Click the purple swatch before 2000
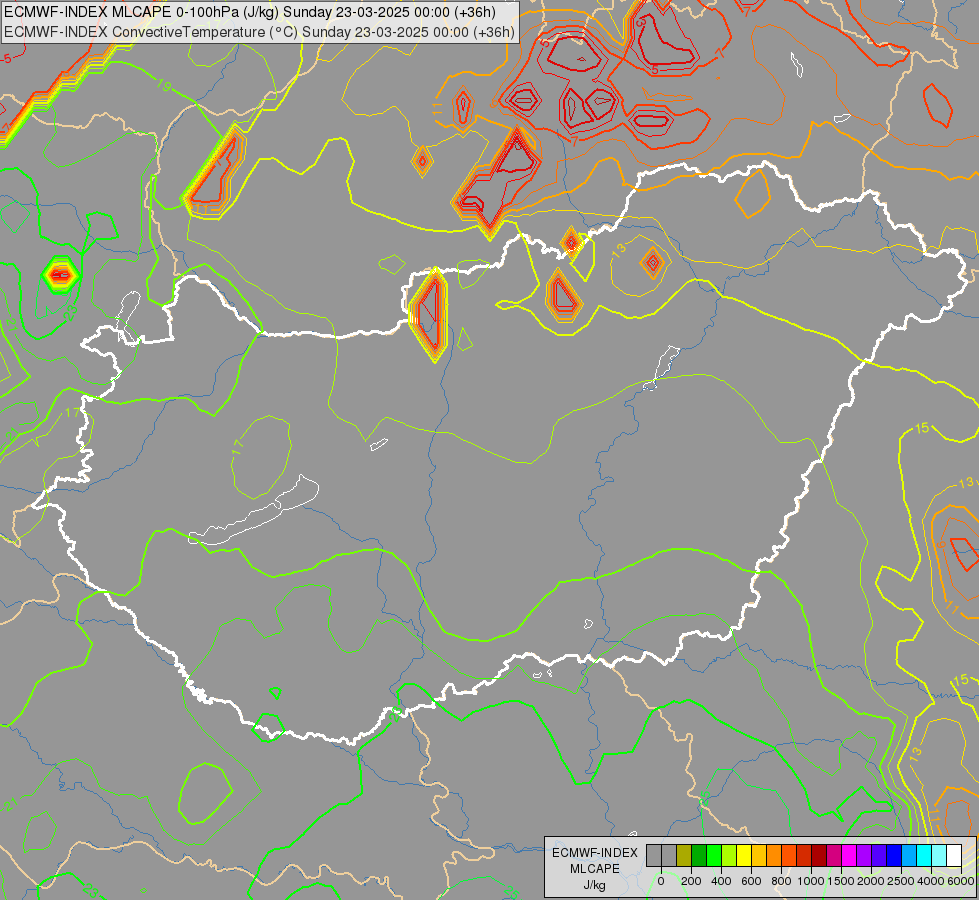 pyautogui.click(x=865, y=855)
